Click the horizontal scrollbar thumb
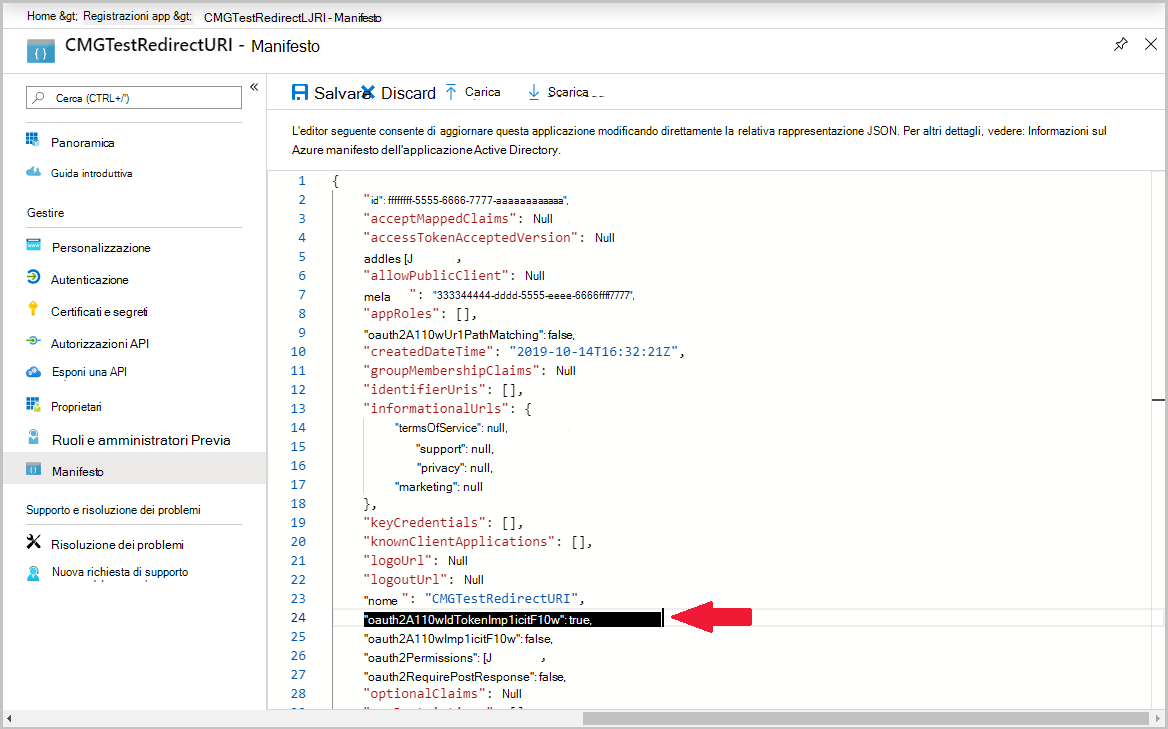Screen dimensions: 1168x729 pyautogui.click(x=864, y=719)
